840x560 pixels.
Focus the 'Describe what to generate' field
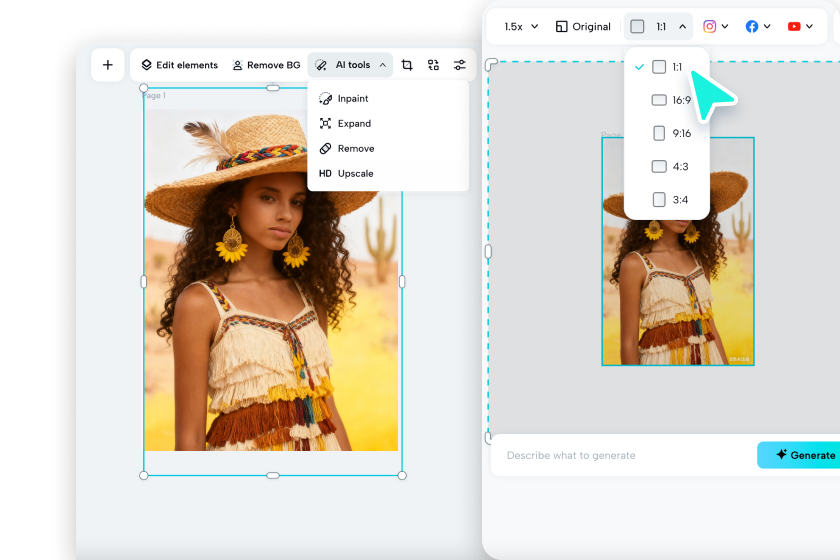coord(620,455)
